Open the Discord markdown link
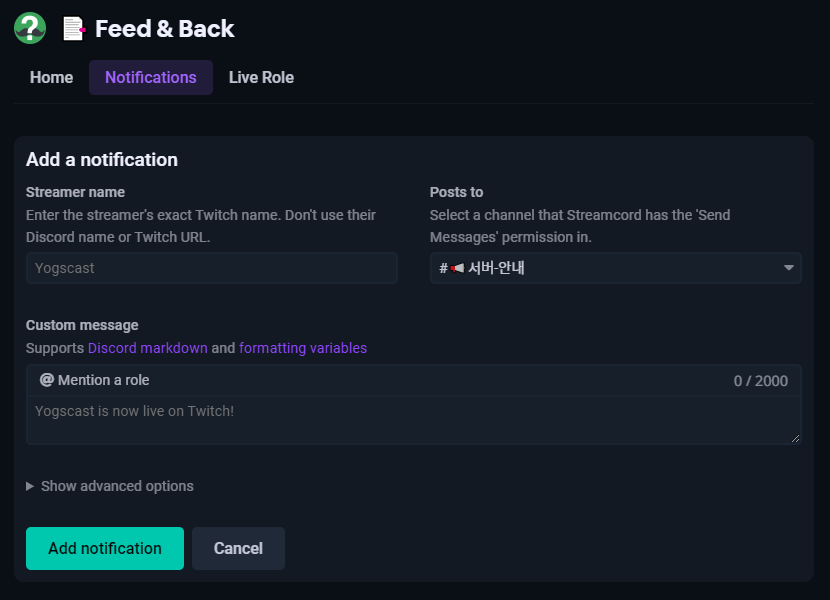830x600 pixels. pyautogui.click(x=147, y=348)
